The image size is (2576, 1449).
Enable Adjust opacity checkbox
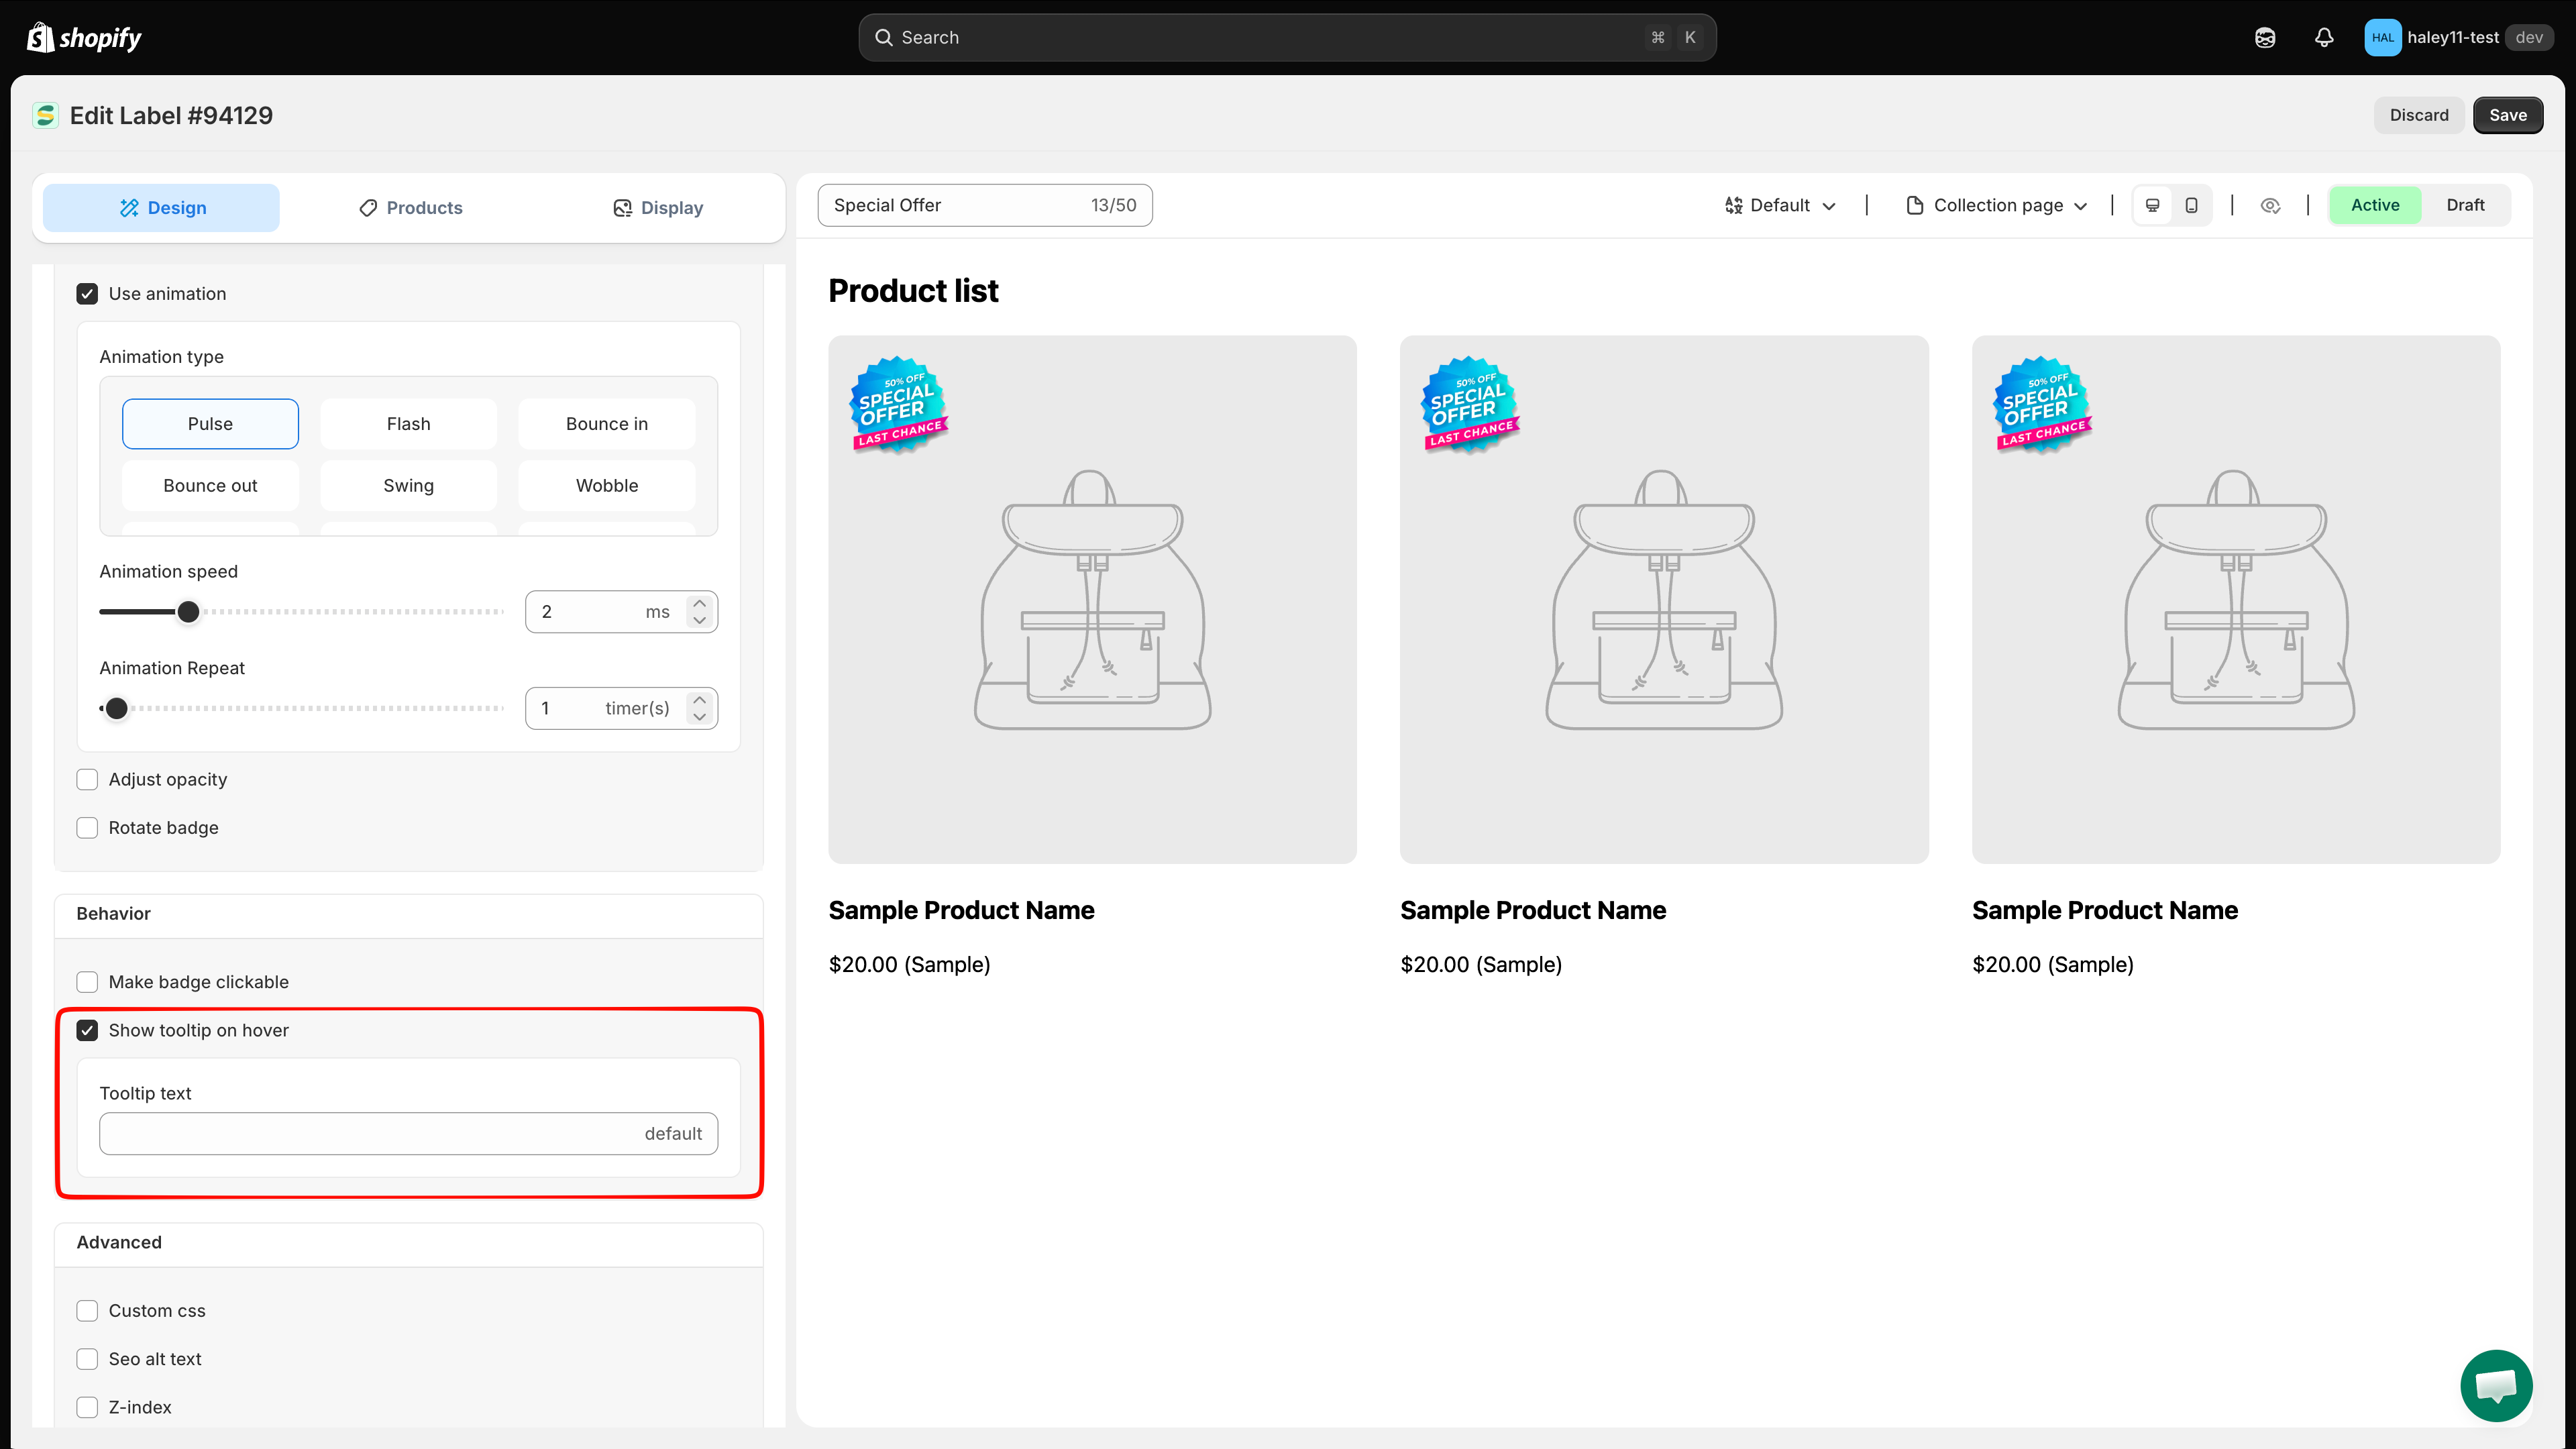(x=87, y=780)
